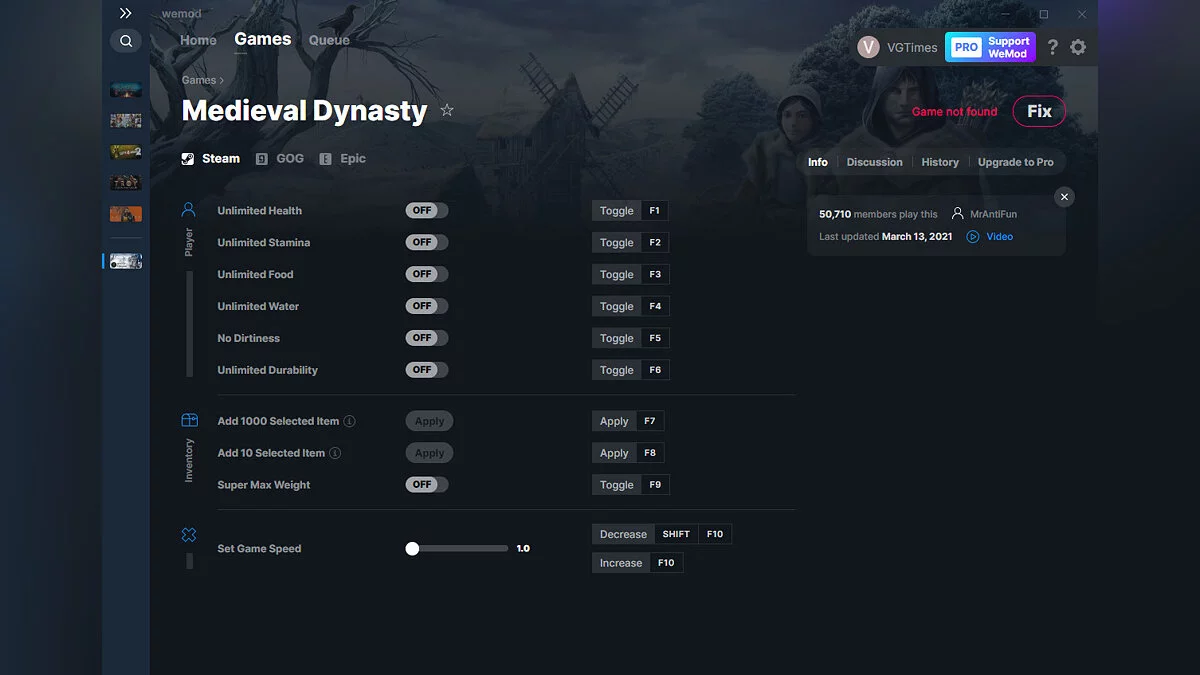Screen dimensions: 1200x675
Task: Favorite Medieval Dynasty with the star
Action: [x=447, y=111]
